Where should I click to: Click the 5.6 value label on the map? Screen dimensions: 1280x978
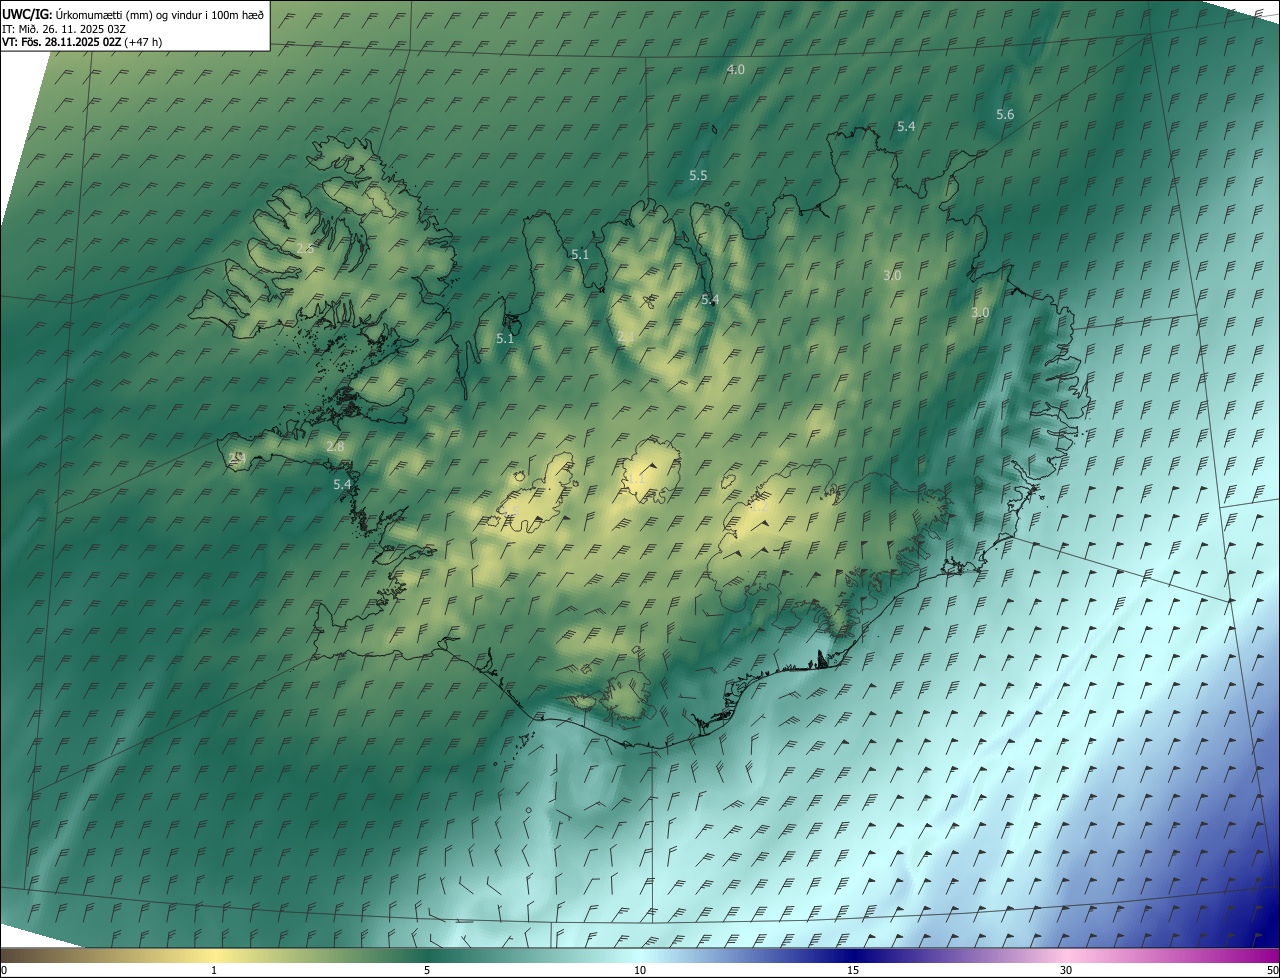[1005, 115]
